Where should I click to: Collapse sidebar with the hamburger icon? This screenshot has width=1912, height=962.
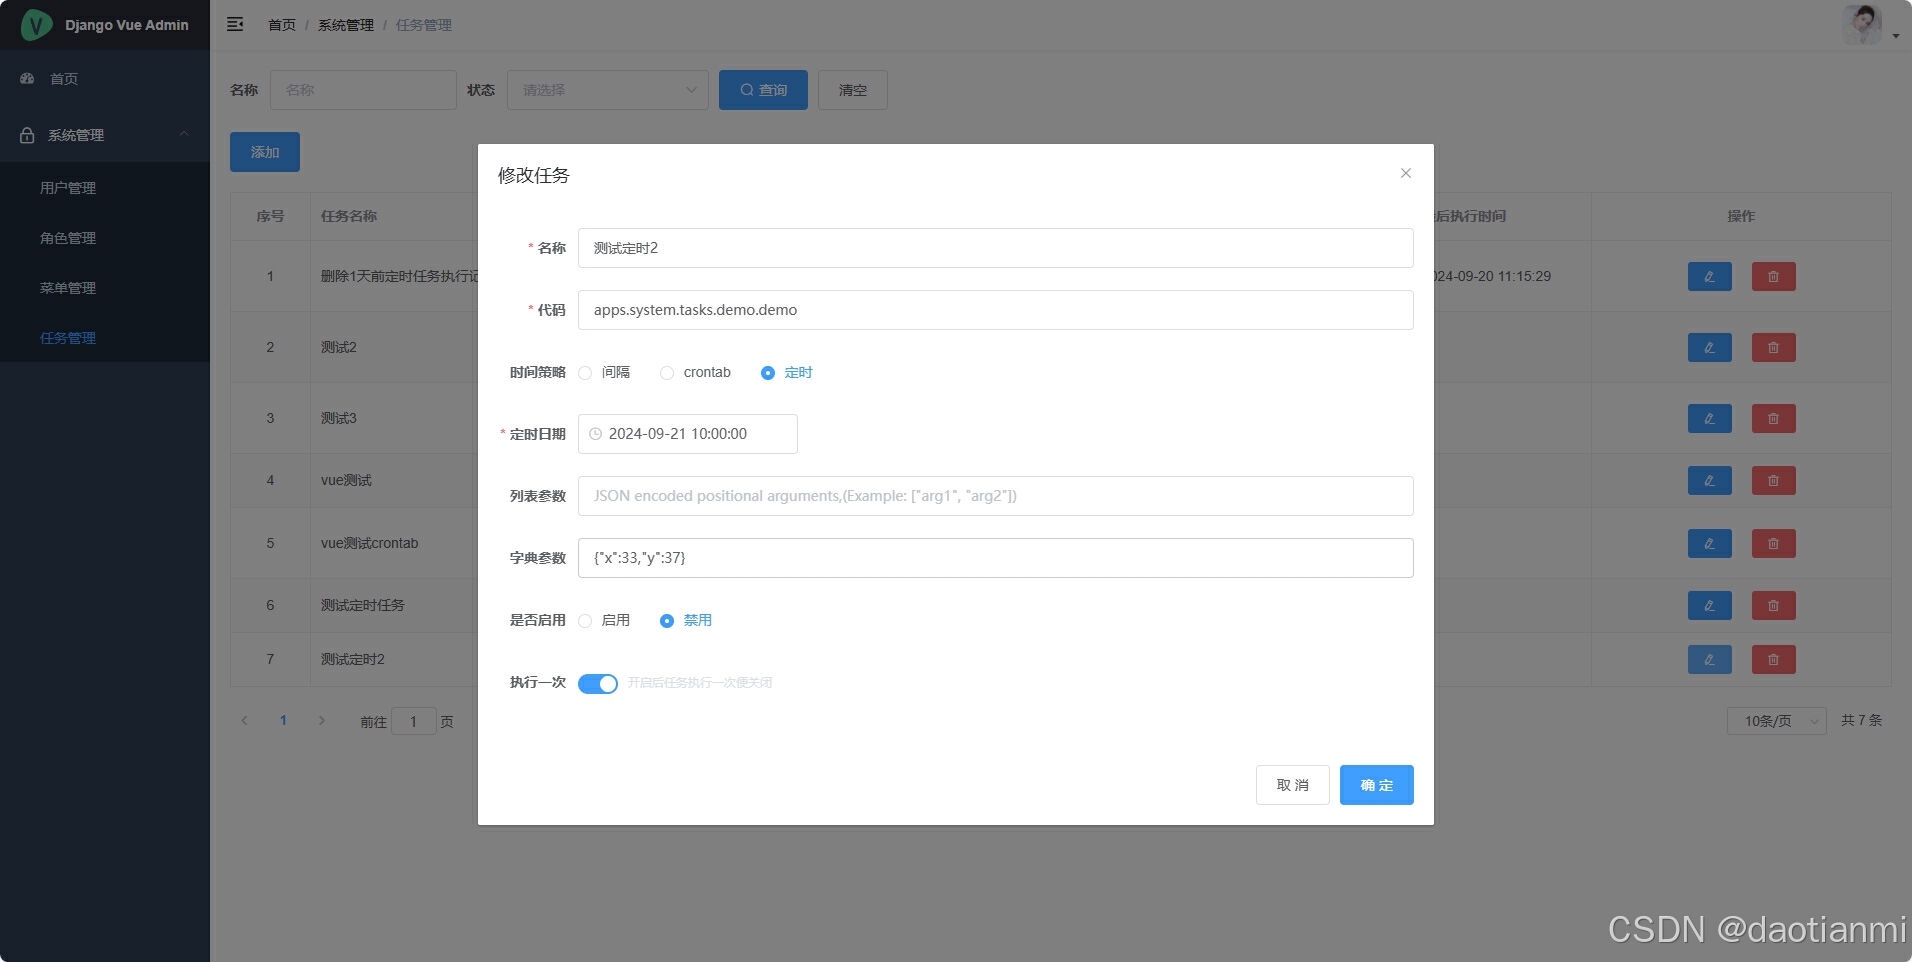235,24
